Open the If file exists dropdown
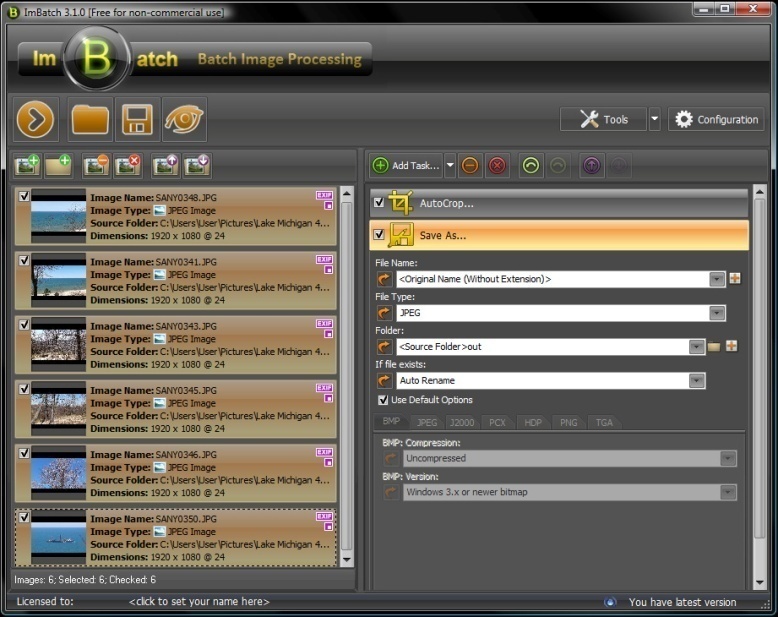Image resolution: width=778 pixels, height=617 pixels. [697, 381]
